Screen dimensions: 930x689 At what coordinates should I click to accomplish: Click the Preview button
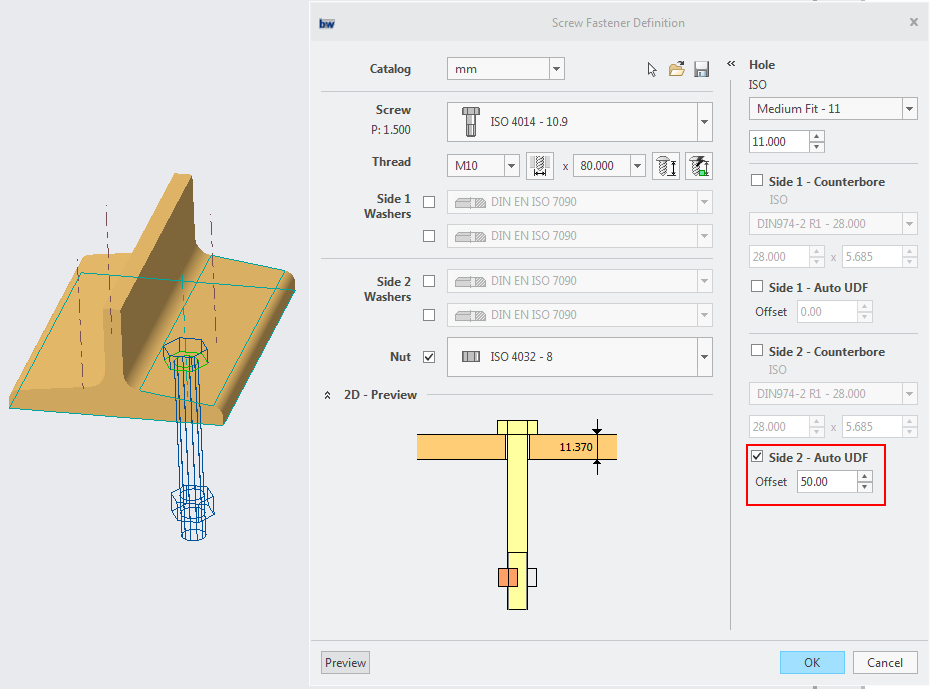[x=345, y=662]
